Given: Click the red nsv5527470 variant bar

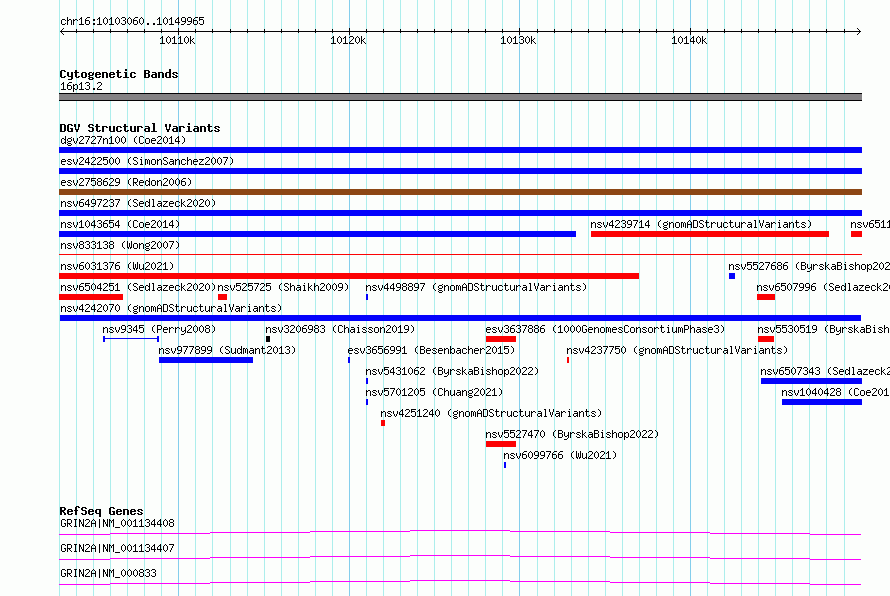Looking at the screenshot, I should click(501, 444).
